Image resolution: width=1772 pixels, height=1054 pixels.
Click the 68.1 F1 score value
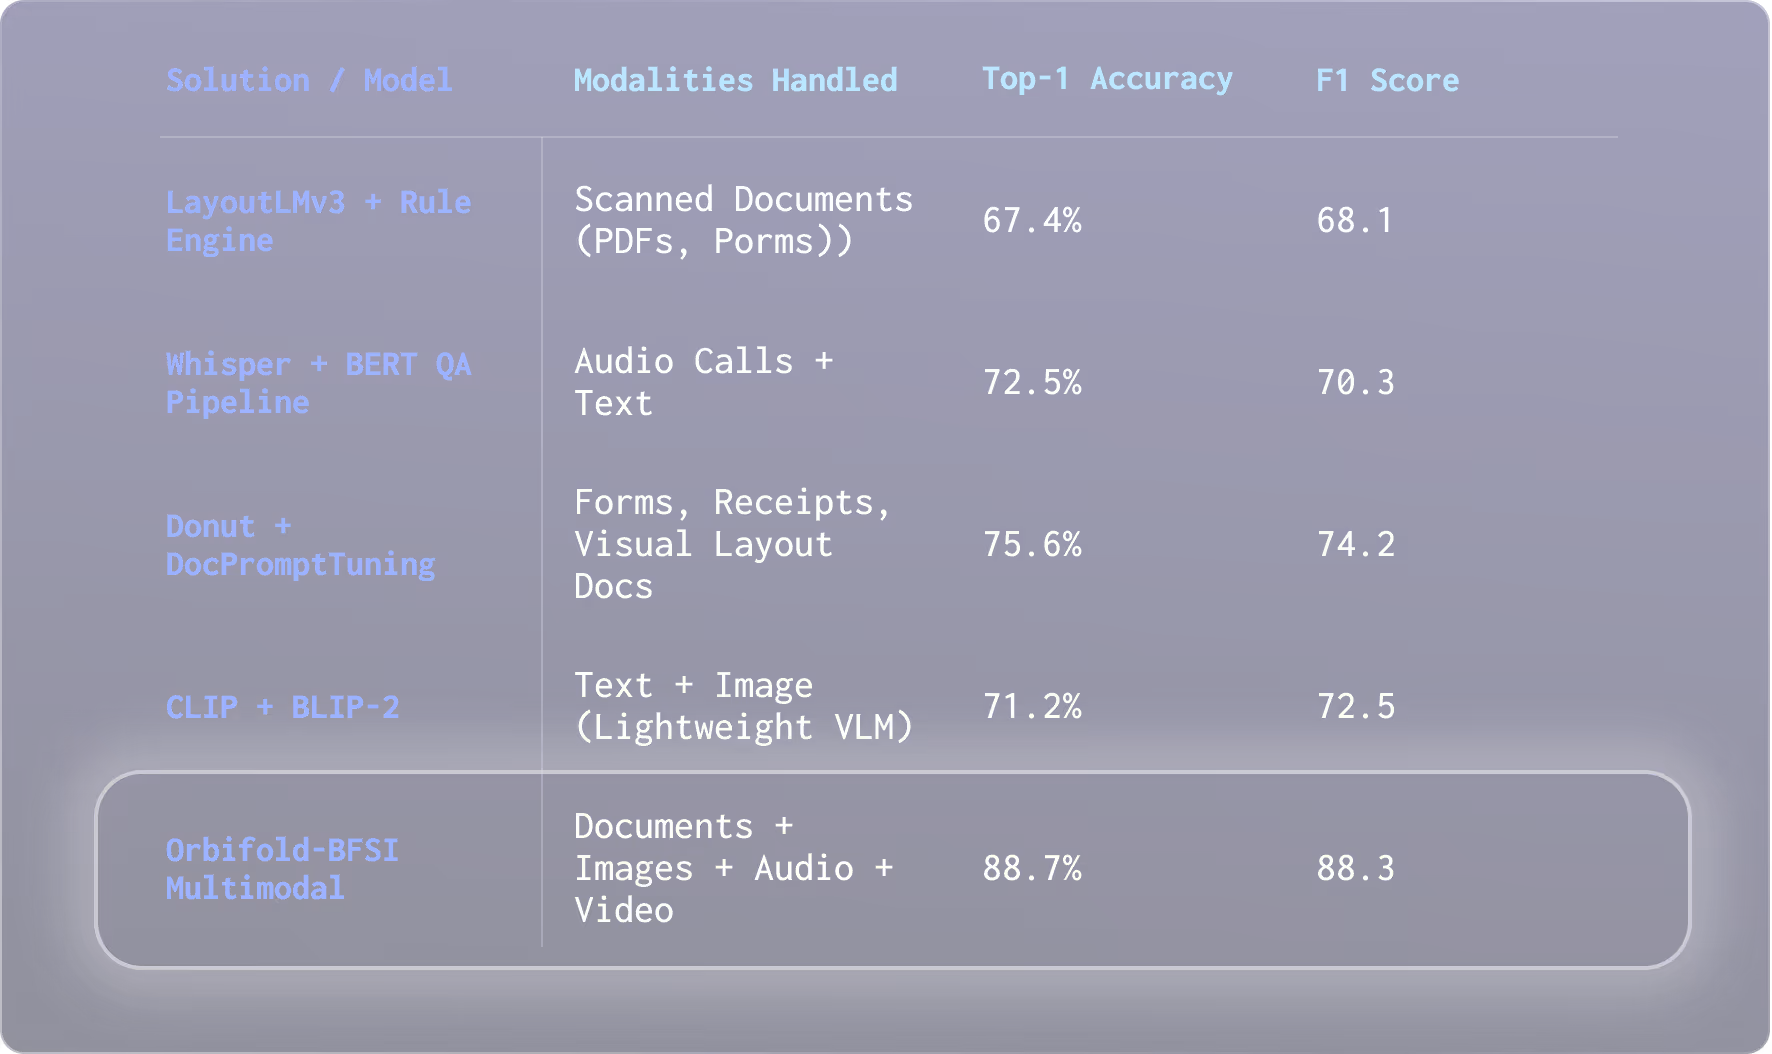[x=1355, y=221]
